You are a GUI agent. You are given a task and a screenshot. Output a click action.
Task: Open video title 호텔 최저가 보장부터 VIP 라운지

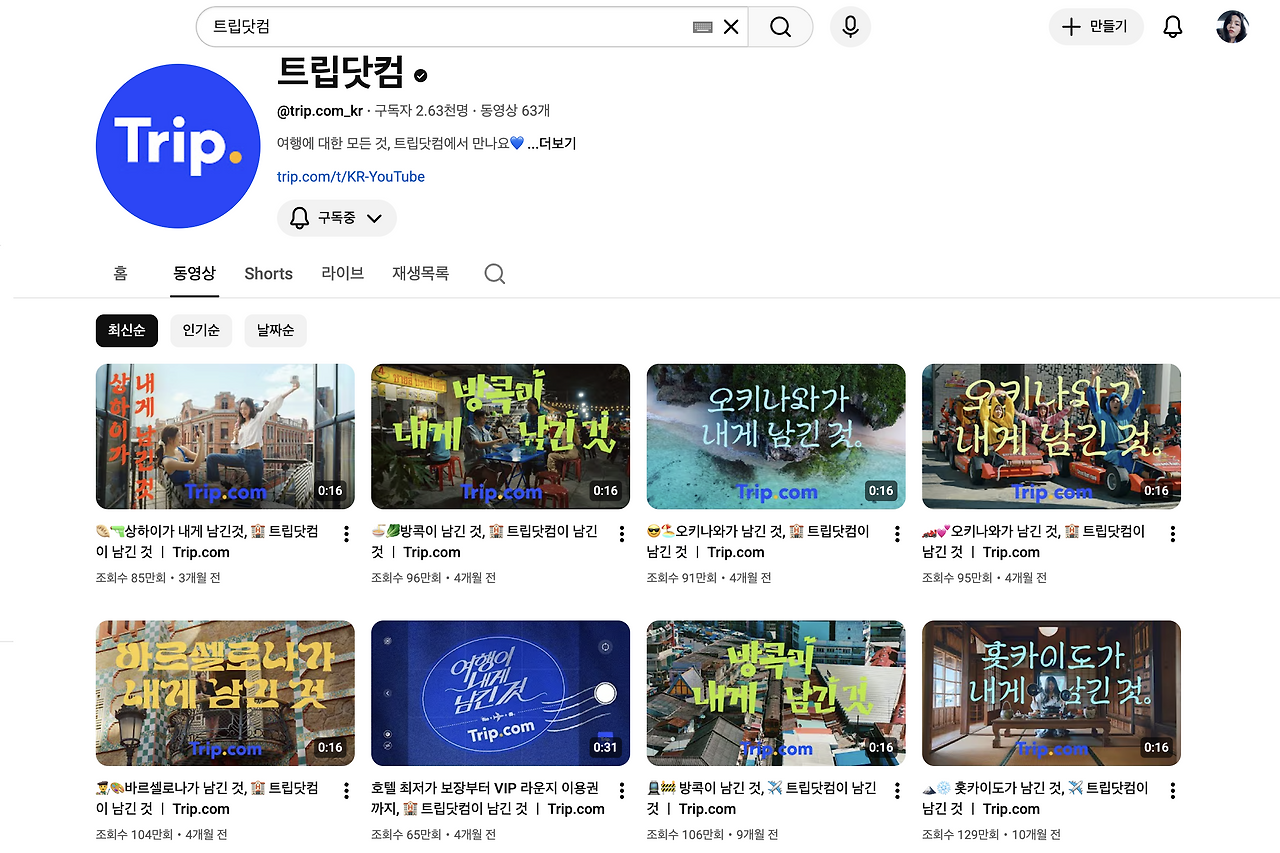(488, 798)
